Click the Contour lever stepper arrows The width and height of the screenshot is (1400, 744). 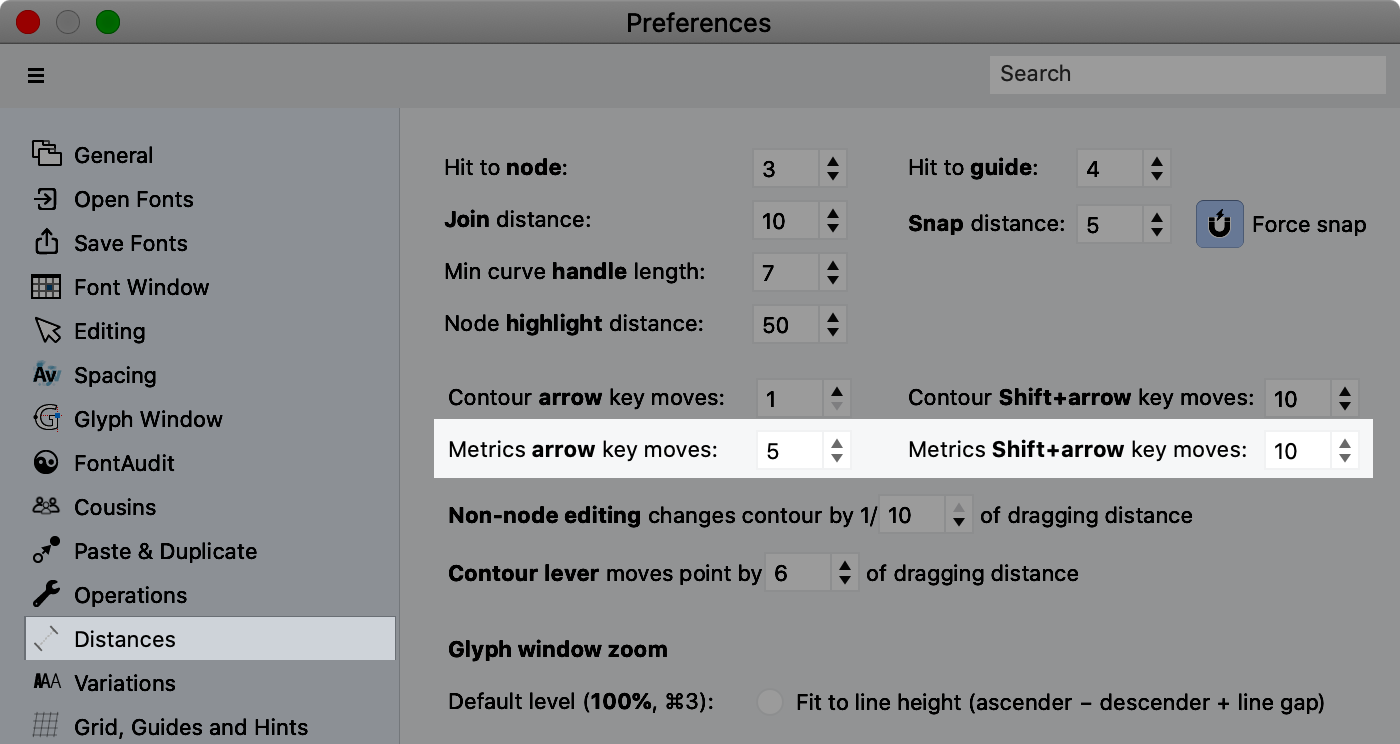click(845, 572)
